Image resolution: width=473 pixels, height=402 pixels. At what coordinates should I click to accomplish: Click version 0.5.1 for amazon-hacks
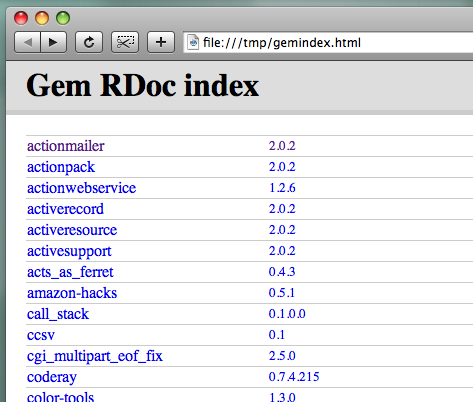click(x=282, y=293)
